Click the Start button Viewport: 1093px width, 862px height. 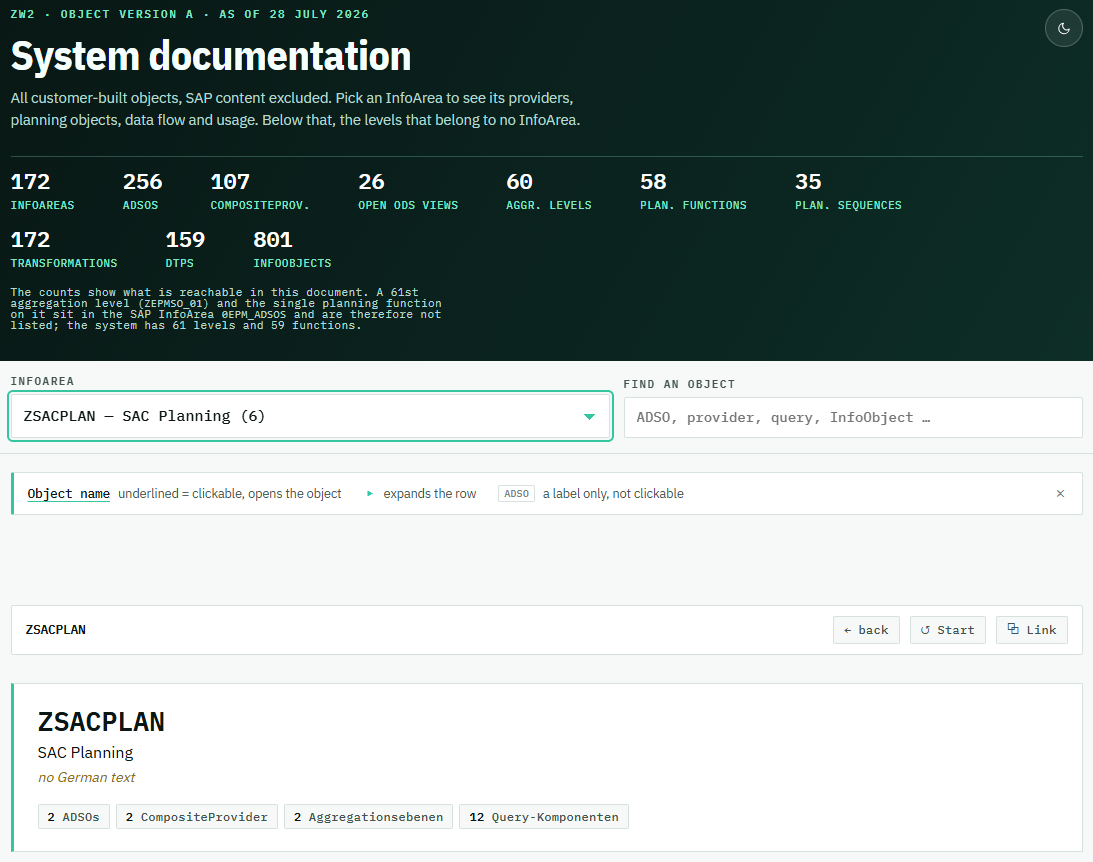947,630
